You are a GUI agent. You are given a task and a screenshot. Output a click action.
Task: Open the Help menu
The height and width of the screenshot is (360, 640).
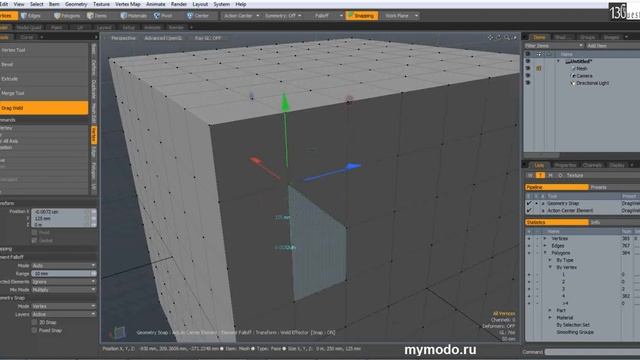(241, 4)
